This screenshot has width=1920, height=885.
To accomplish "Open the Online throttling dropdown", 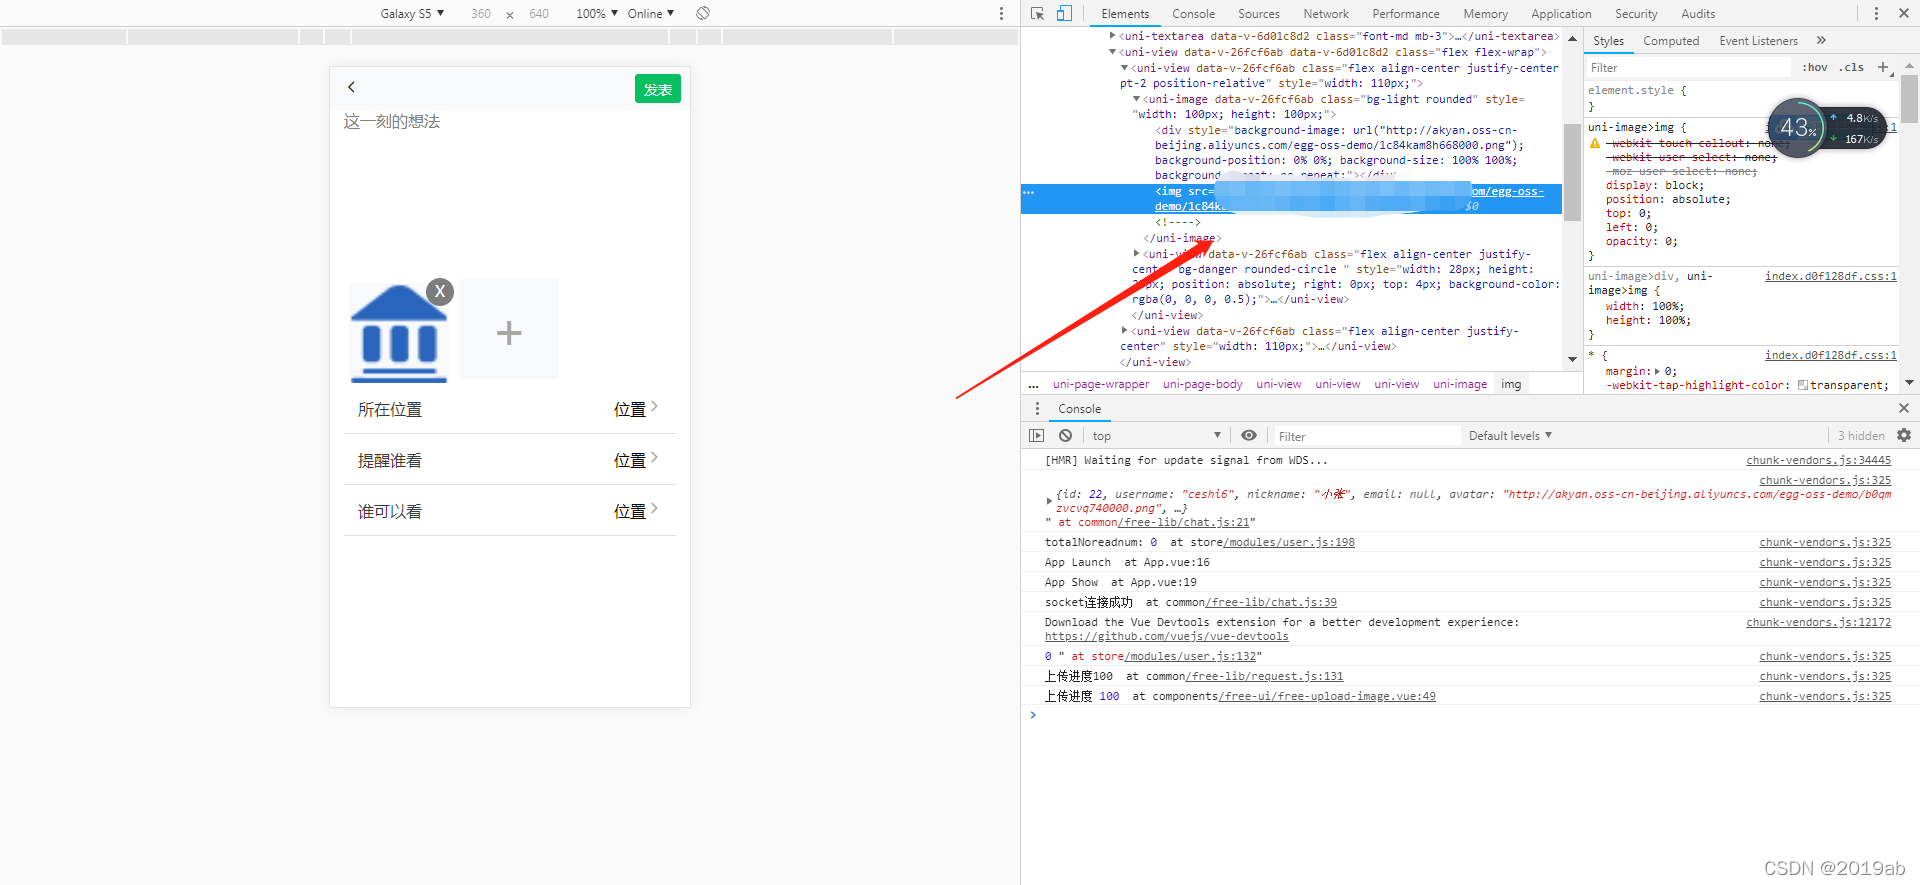I will point(650,13).
